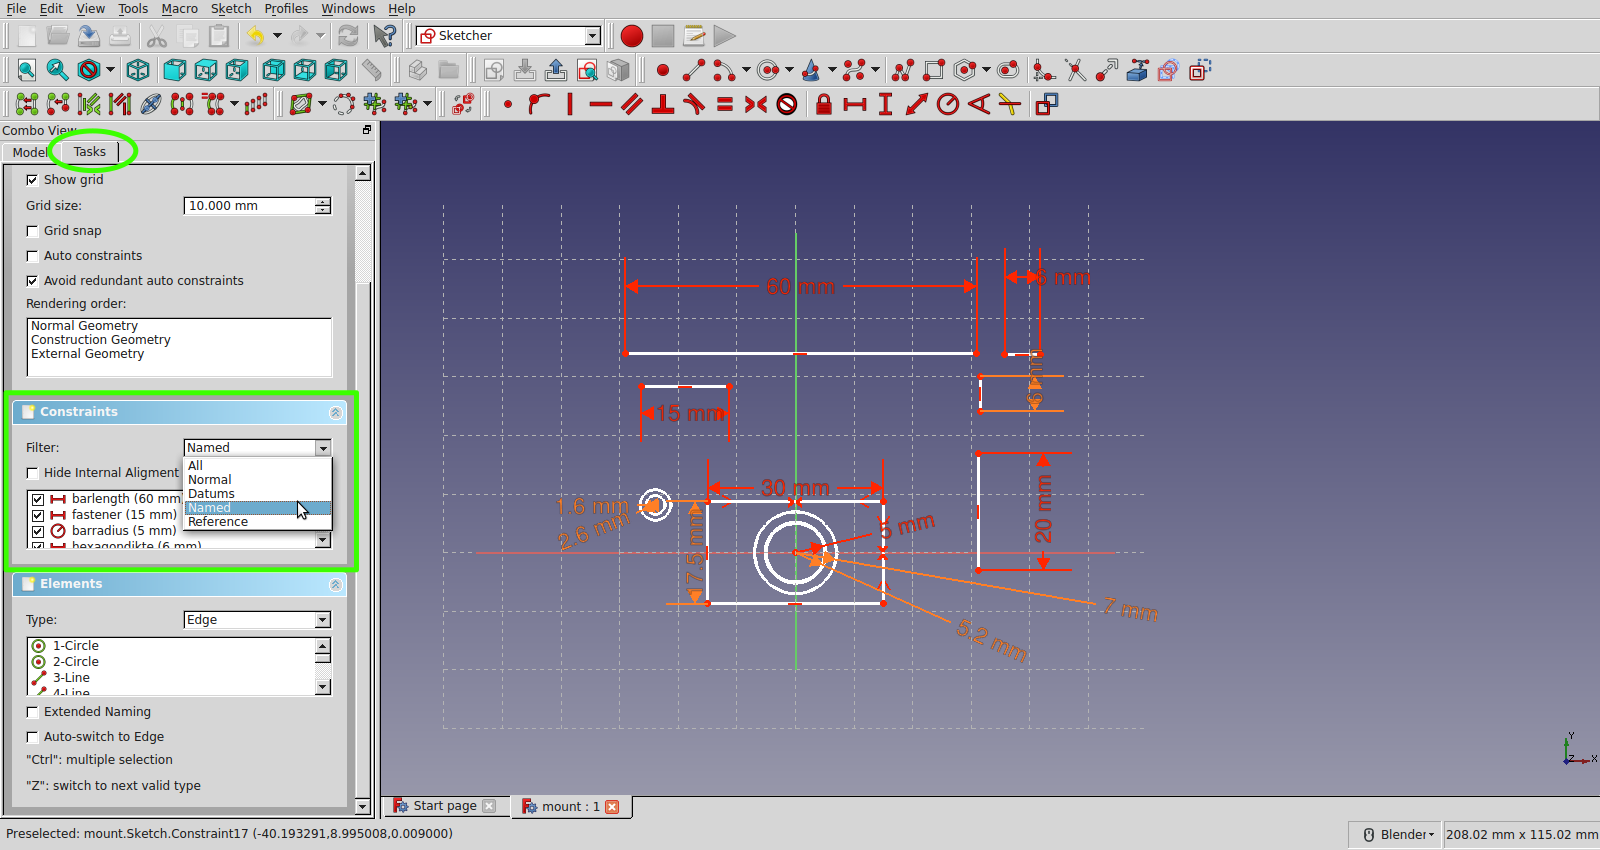Select the Create rectangle tool

coord(933,70)
